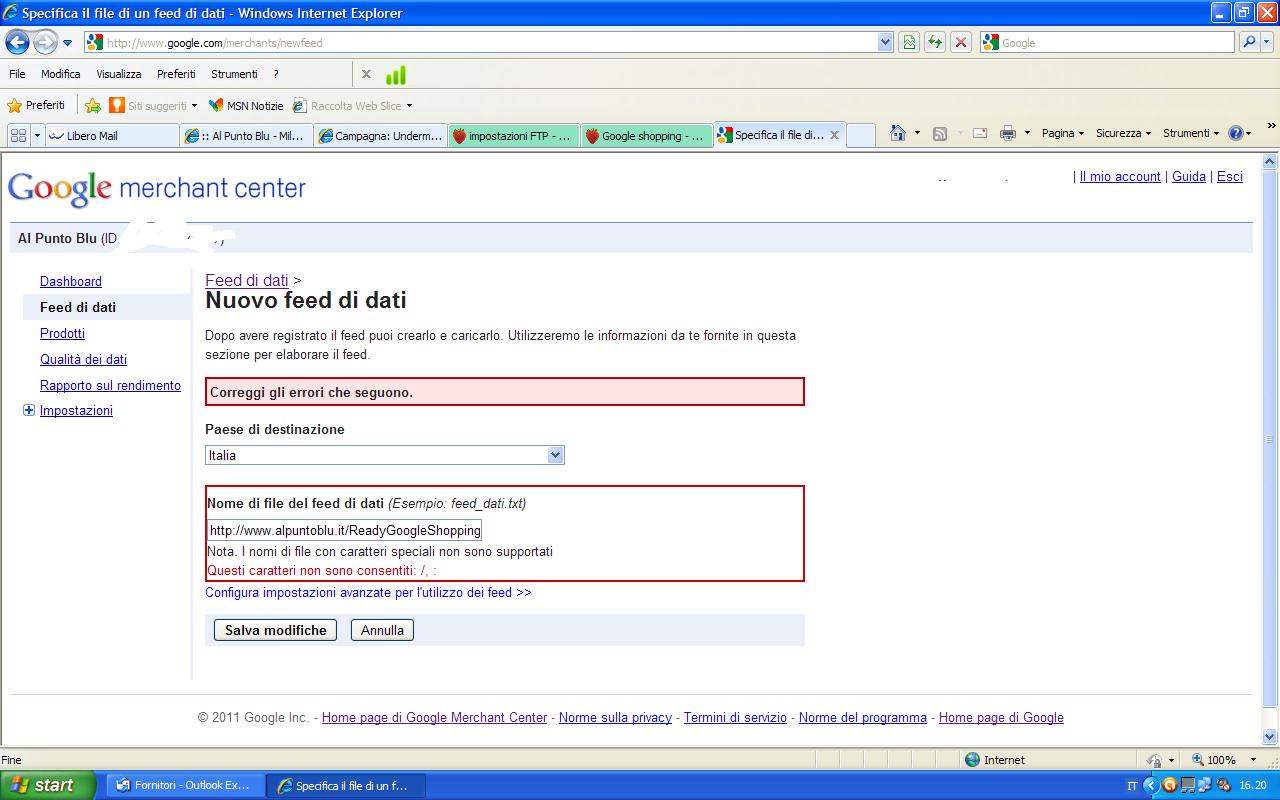Click the gray X beside signal bars
The image size is (1280, 800).
point(366,74)
